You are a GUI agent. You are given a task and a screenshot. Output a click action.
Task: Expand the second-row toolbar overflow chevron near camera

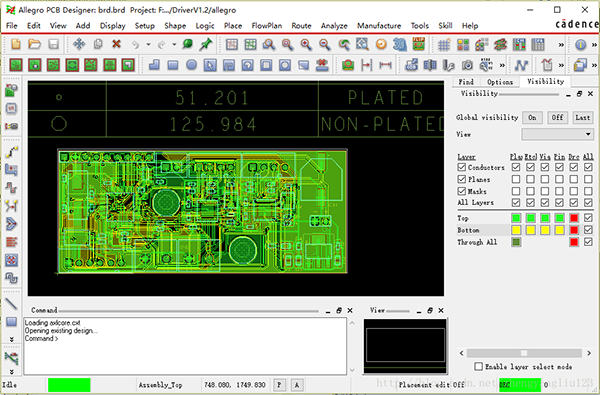tap(502, 65)
